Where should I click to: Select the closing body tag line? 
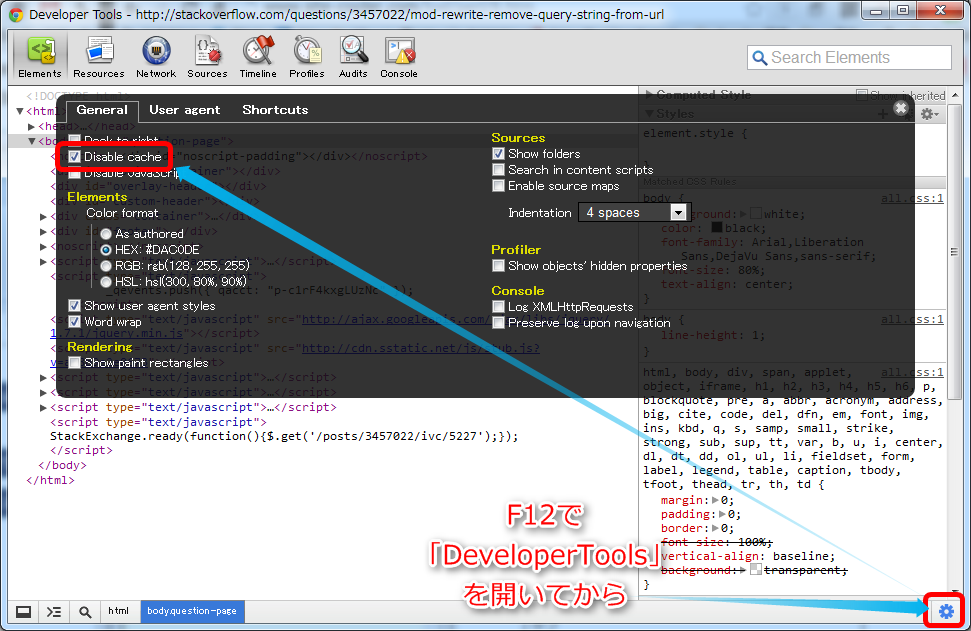[x=62, y=465]
